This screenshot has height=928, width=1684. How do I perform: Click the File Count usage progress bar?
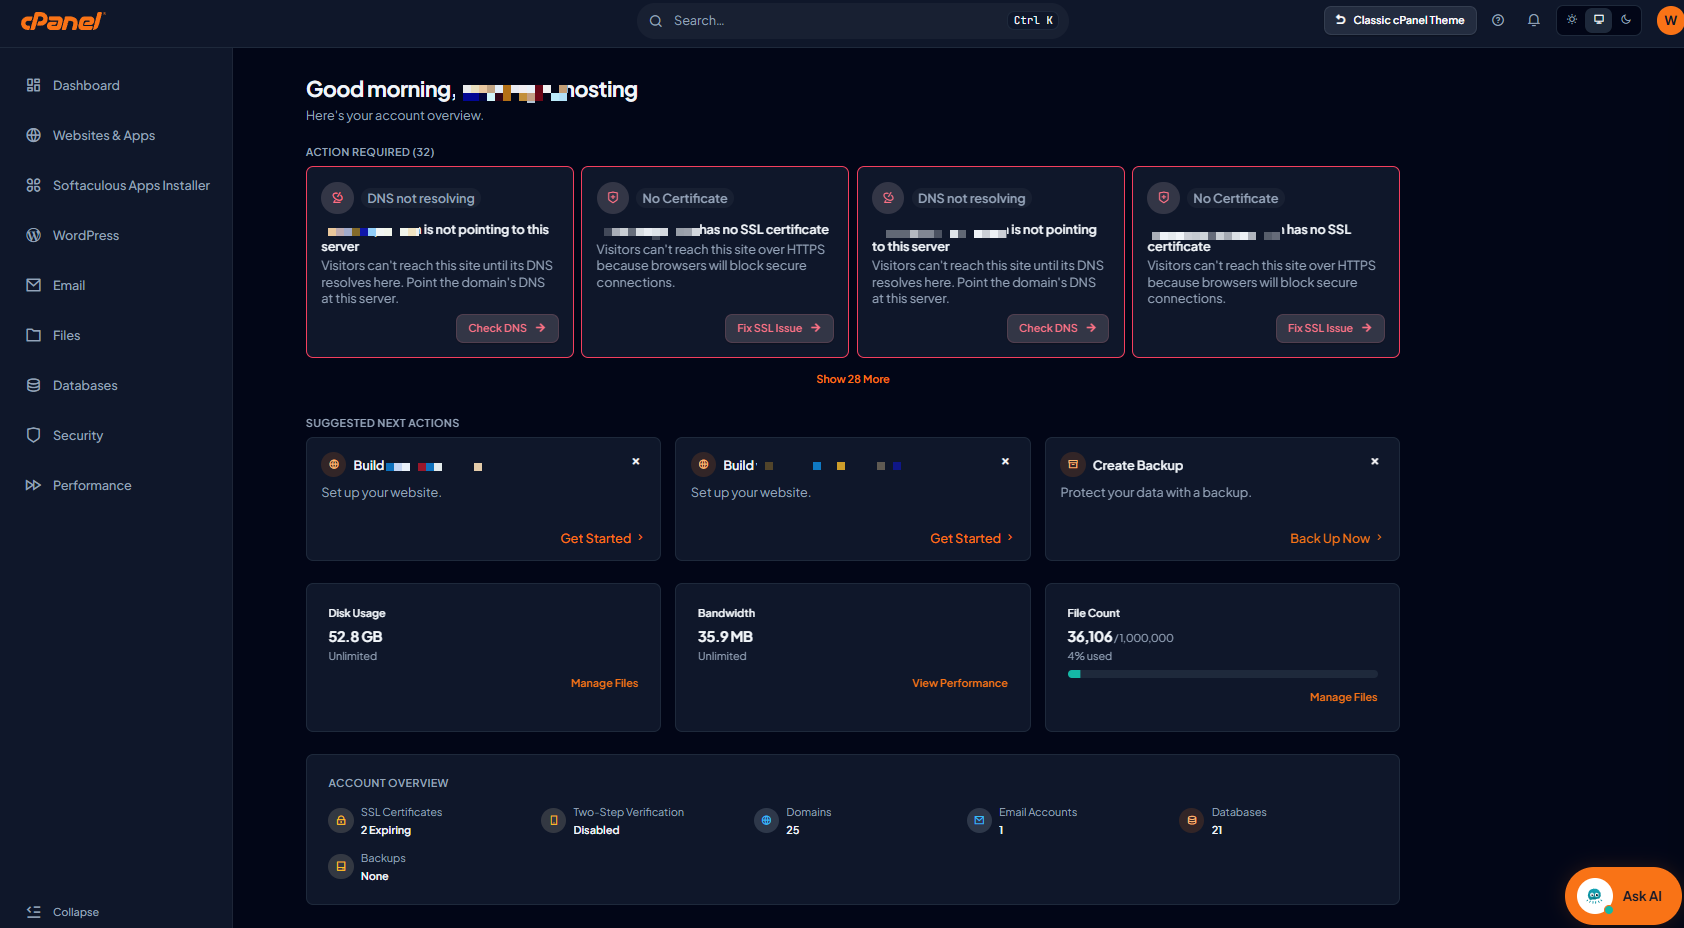coord(1222,674)
